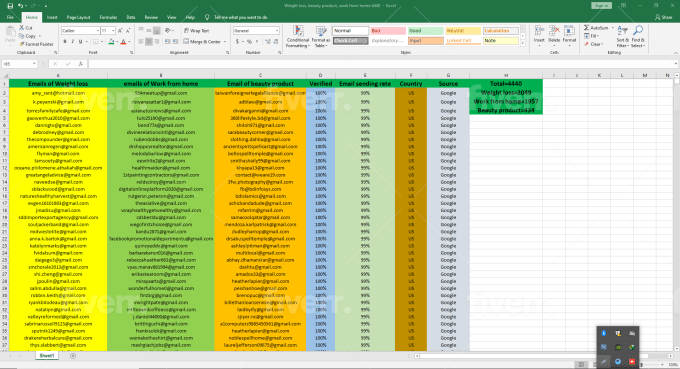
Task: Apply the Good cell style
Action: coord(425,31)
